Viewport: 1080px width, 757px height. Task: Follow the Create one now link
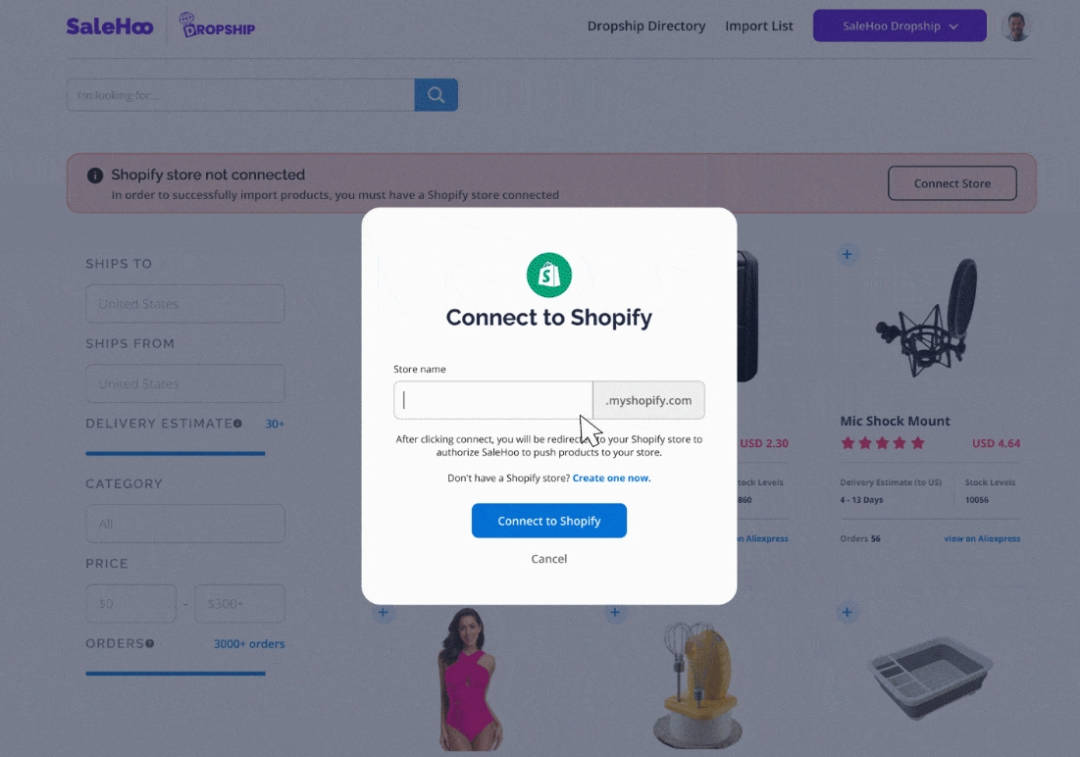pyautogui.click(x=611, y=478)
